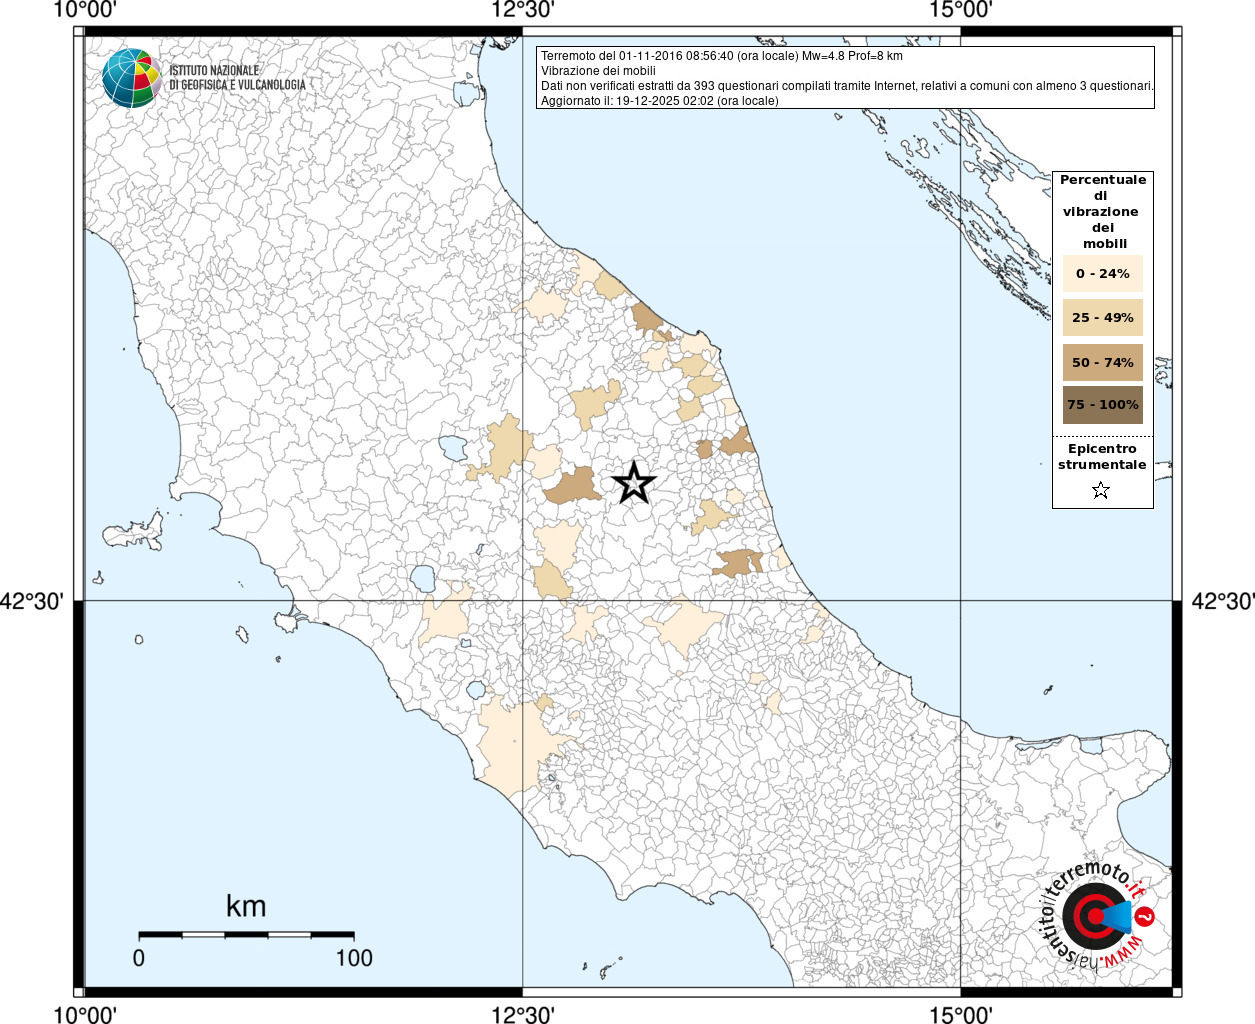Click the epicenter star on the map

pyautogui.click(x=633, y=483)
